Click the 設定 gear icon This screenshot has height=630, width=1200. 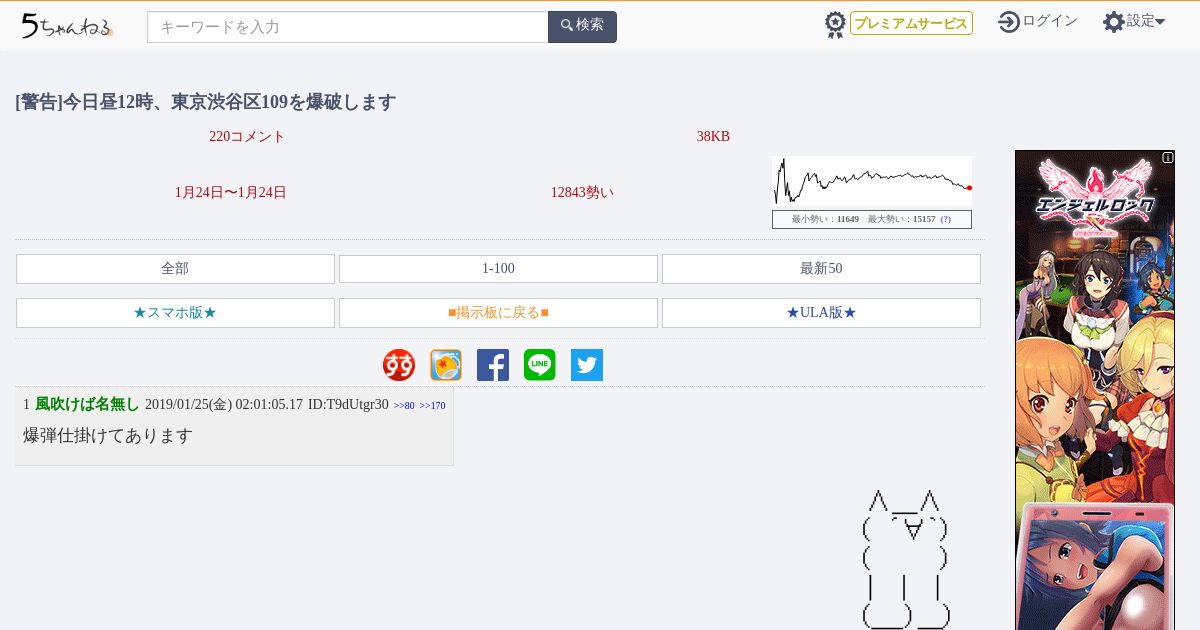coord(1114,22)
